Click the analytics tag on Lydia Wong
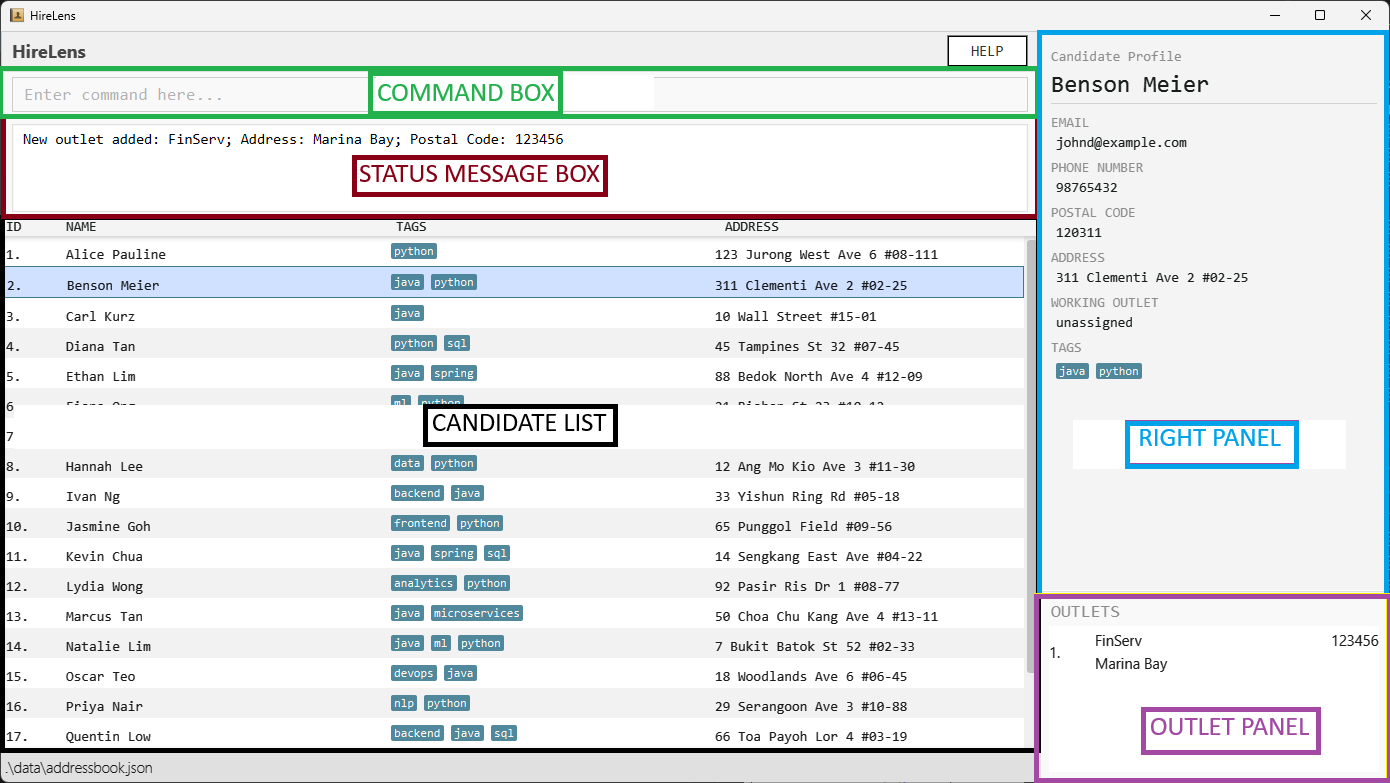This screenshot has height=783, width=1390. [x=424, y=583]
